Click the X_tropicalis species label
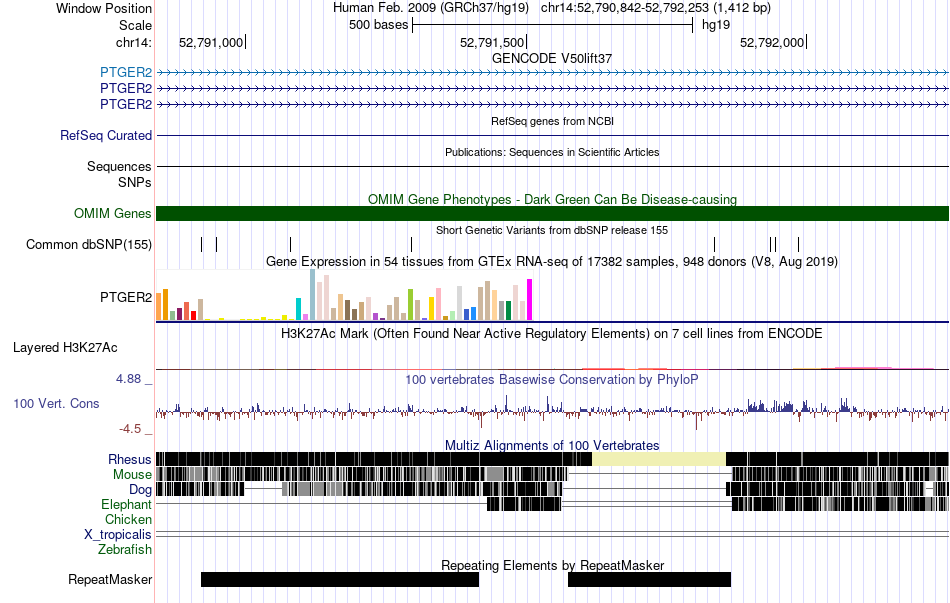 (x=118, y=535)
